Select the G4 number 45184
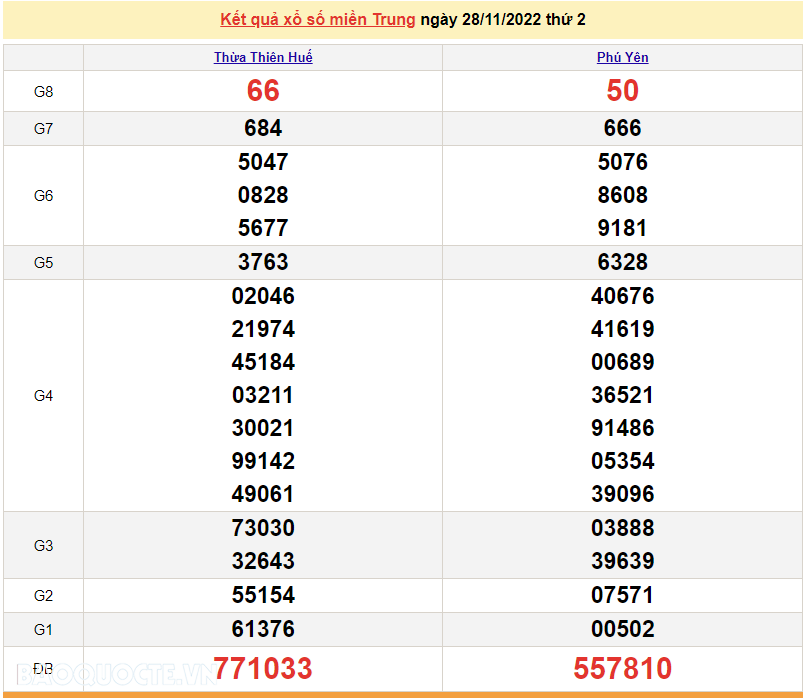The height and width of the screenshot is (698, 805). [x=263, y=362]
